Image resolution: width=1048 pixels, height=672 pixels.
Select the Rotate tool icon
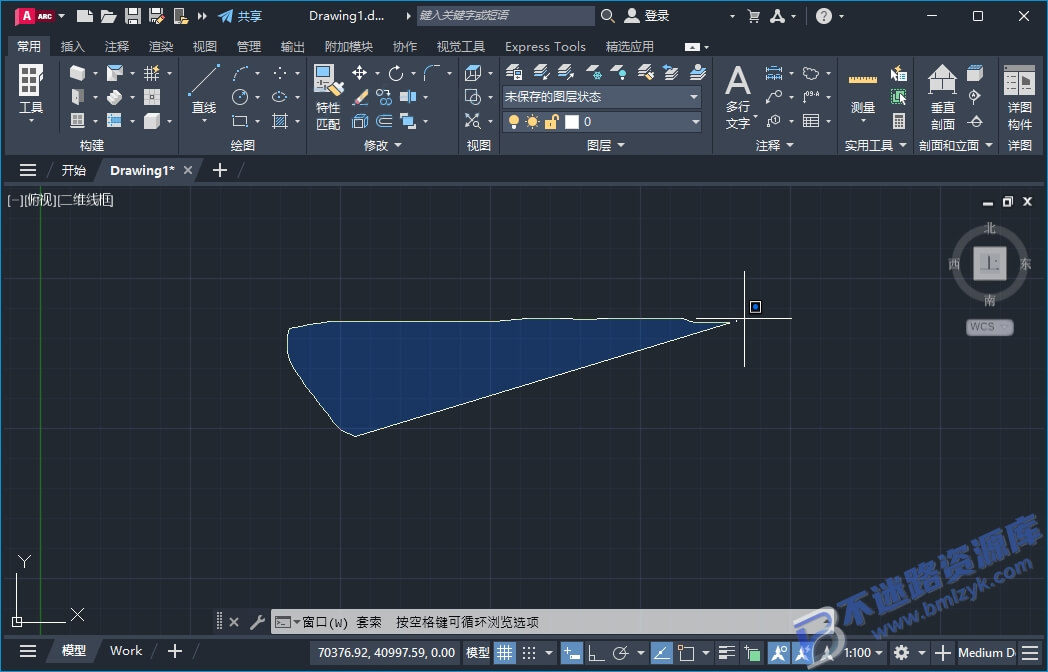396,73
